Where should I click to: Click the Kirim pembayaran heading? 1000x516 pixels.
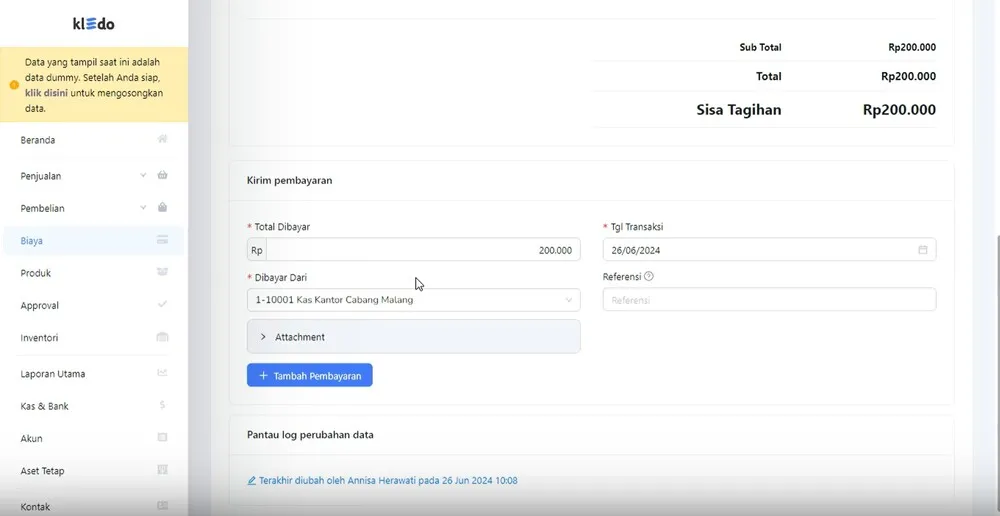290,181
